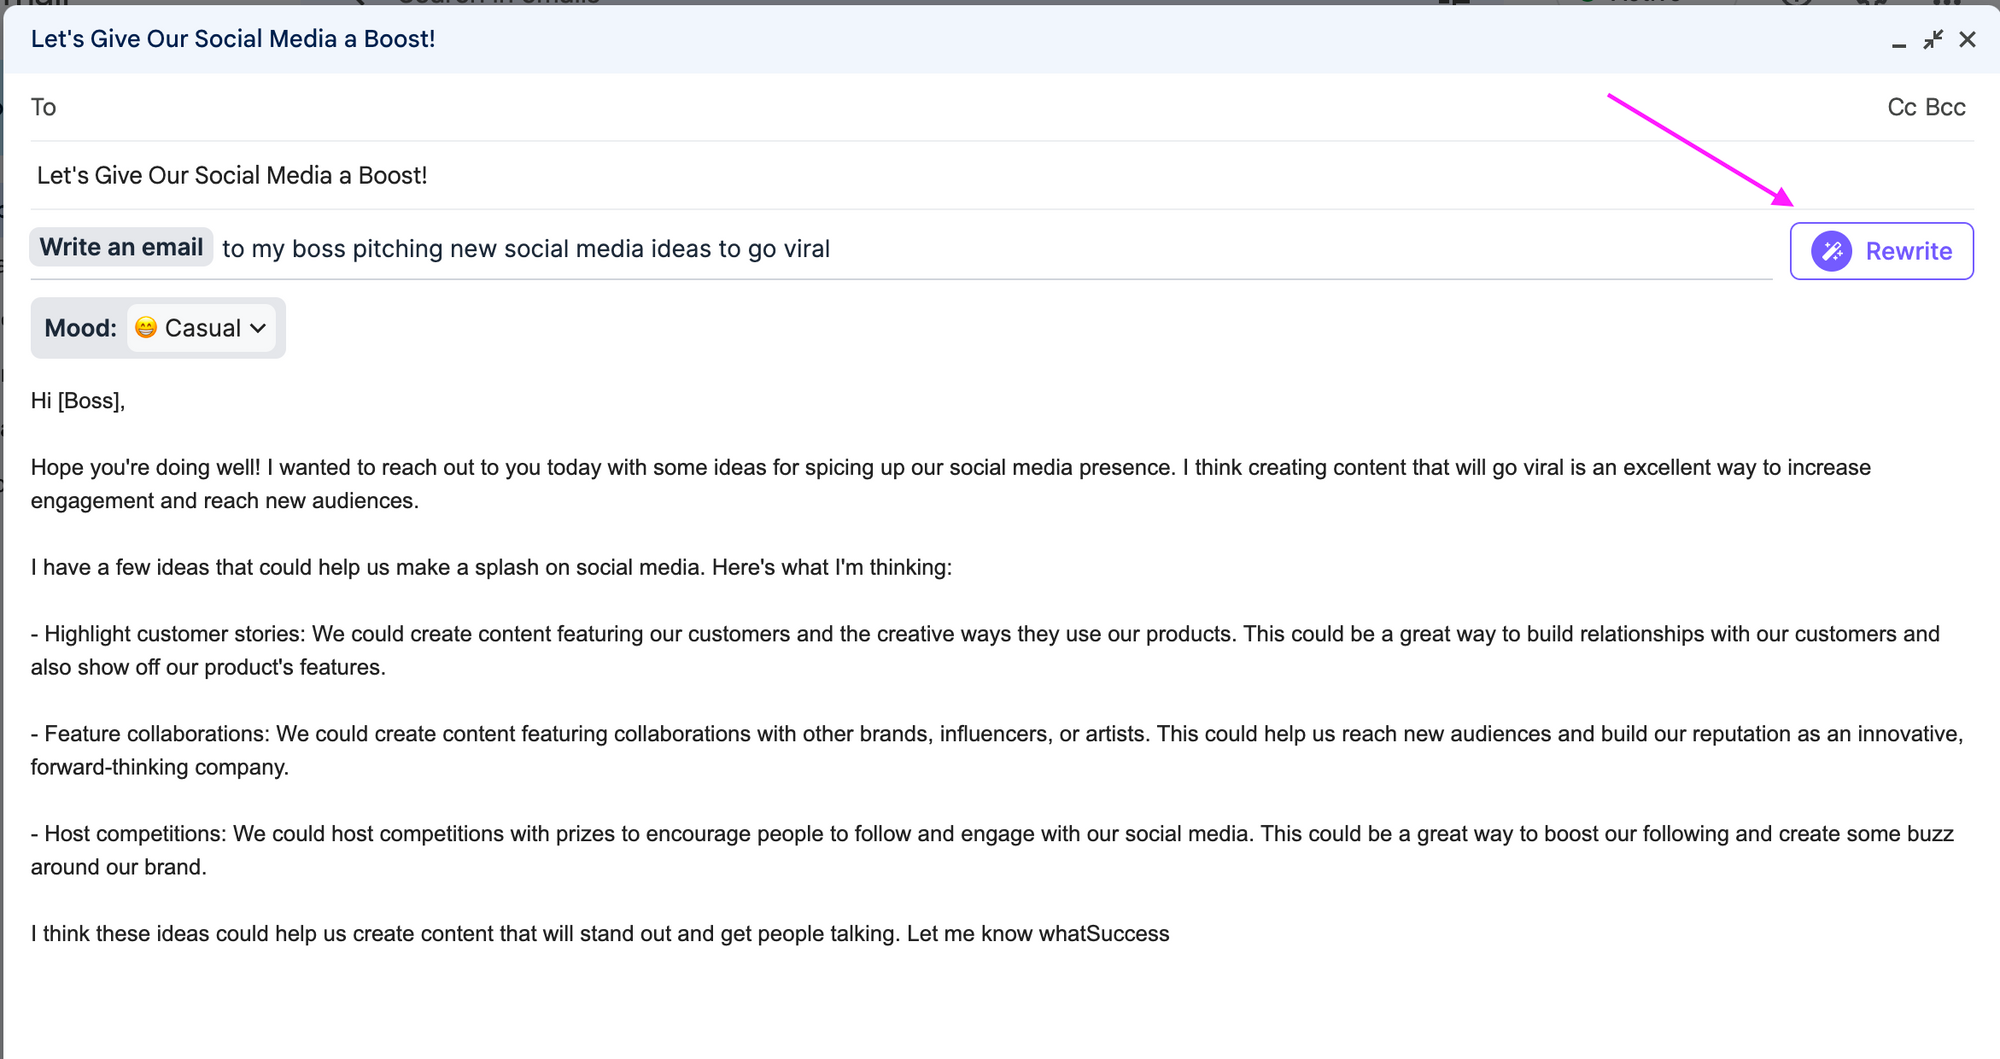
Task: Exit full screen with the collapse arrows icon
Action: [1932, 40]
